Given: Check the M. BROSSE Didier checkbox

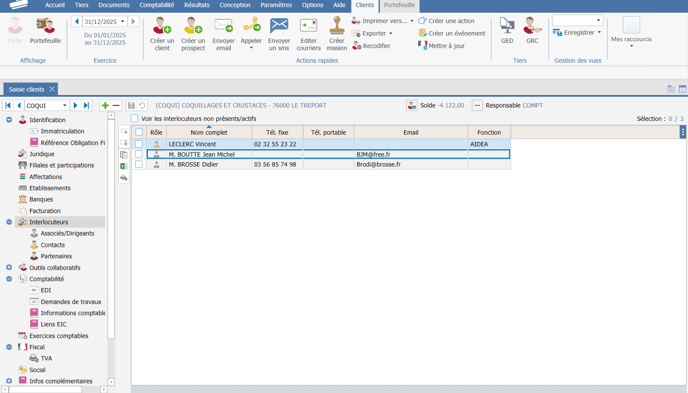Looking at the screenshot, I should point(139,164).
